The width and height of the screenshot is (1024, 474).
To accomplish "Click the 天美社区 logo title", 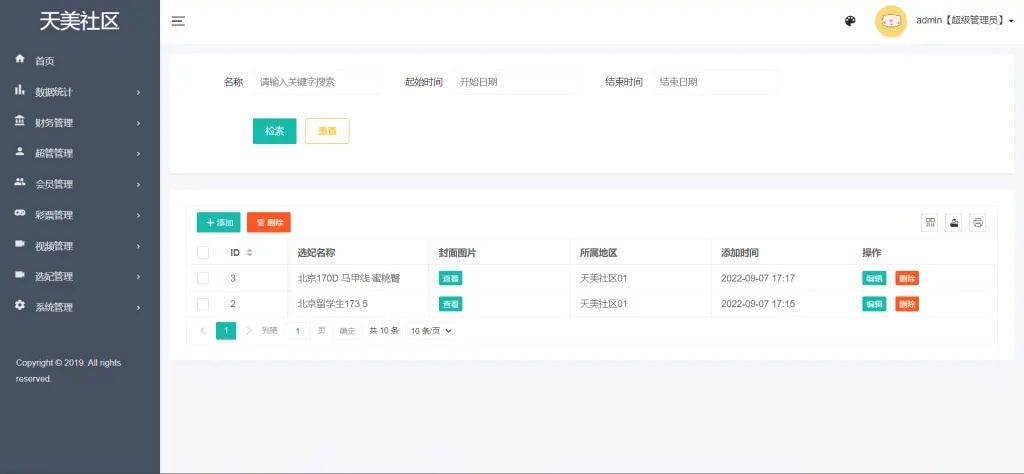I will click(80, 21).
